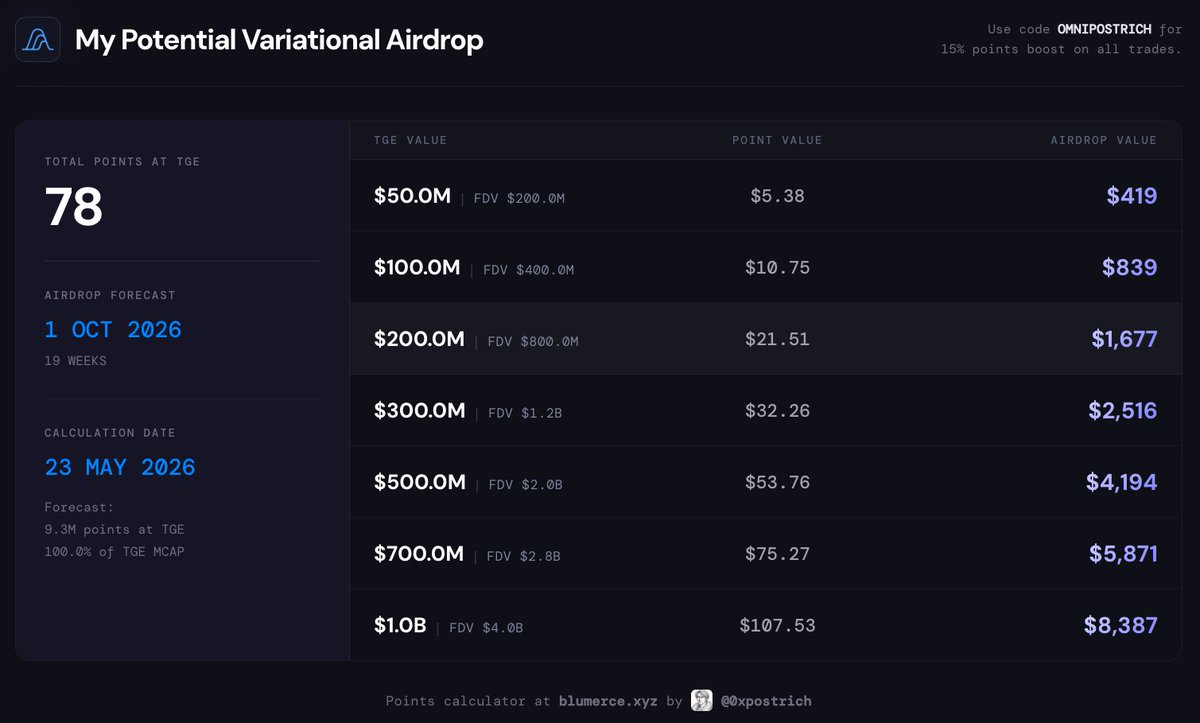Open the blumerce.xyz link
Screen dimensions: 1200x723
pos(608,701)
